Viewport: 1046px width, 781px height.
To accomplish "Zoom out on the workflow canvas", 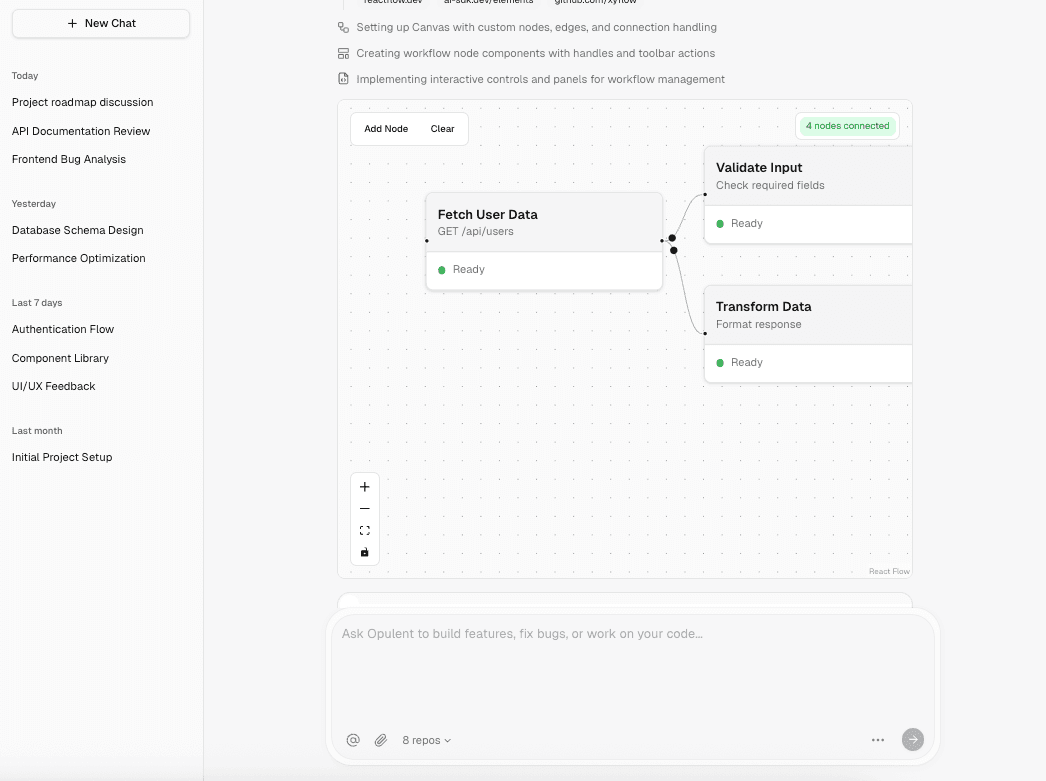I will tap(365, 509).
